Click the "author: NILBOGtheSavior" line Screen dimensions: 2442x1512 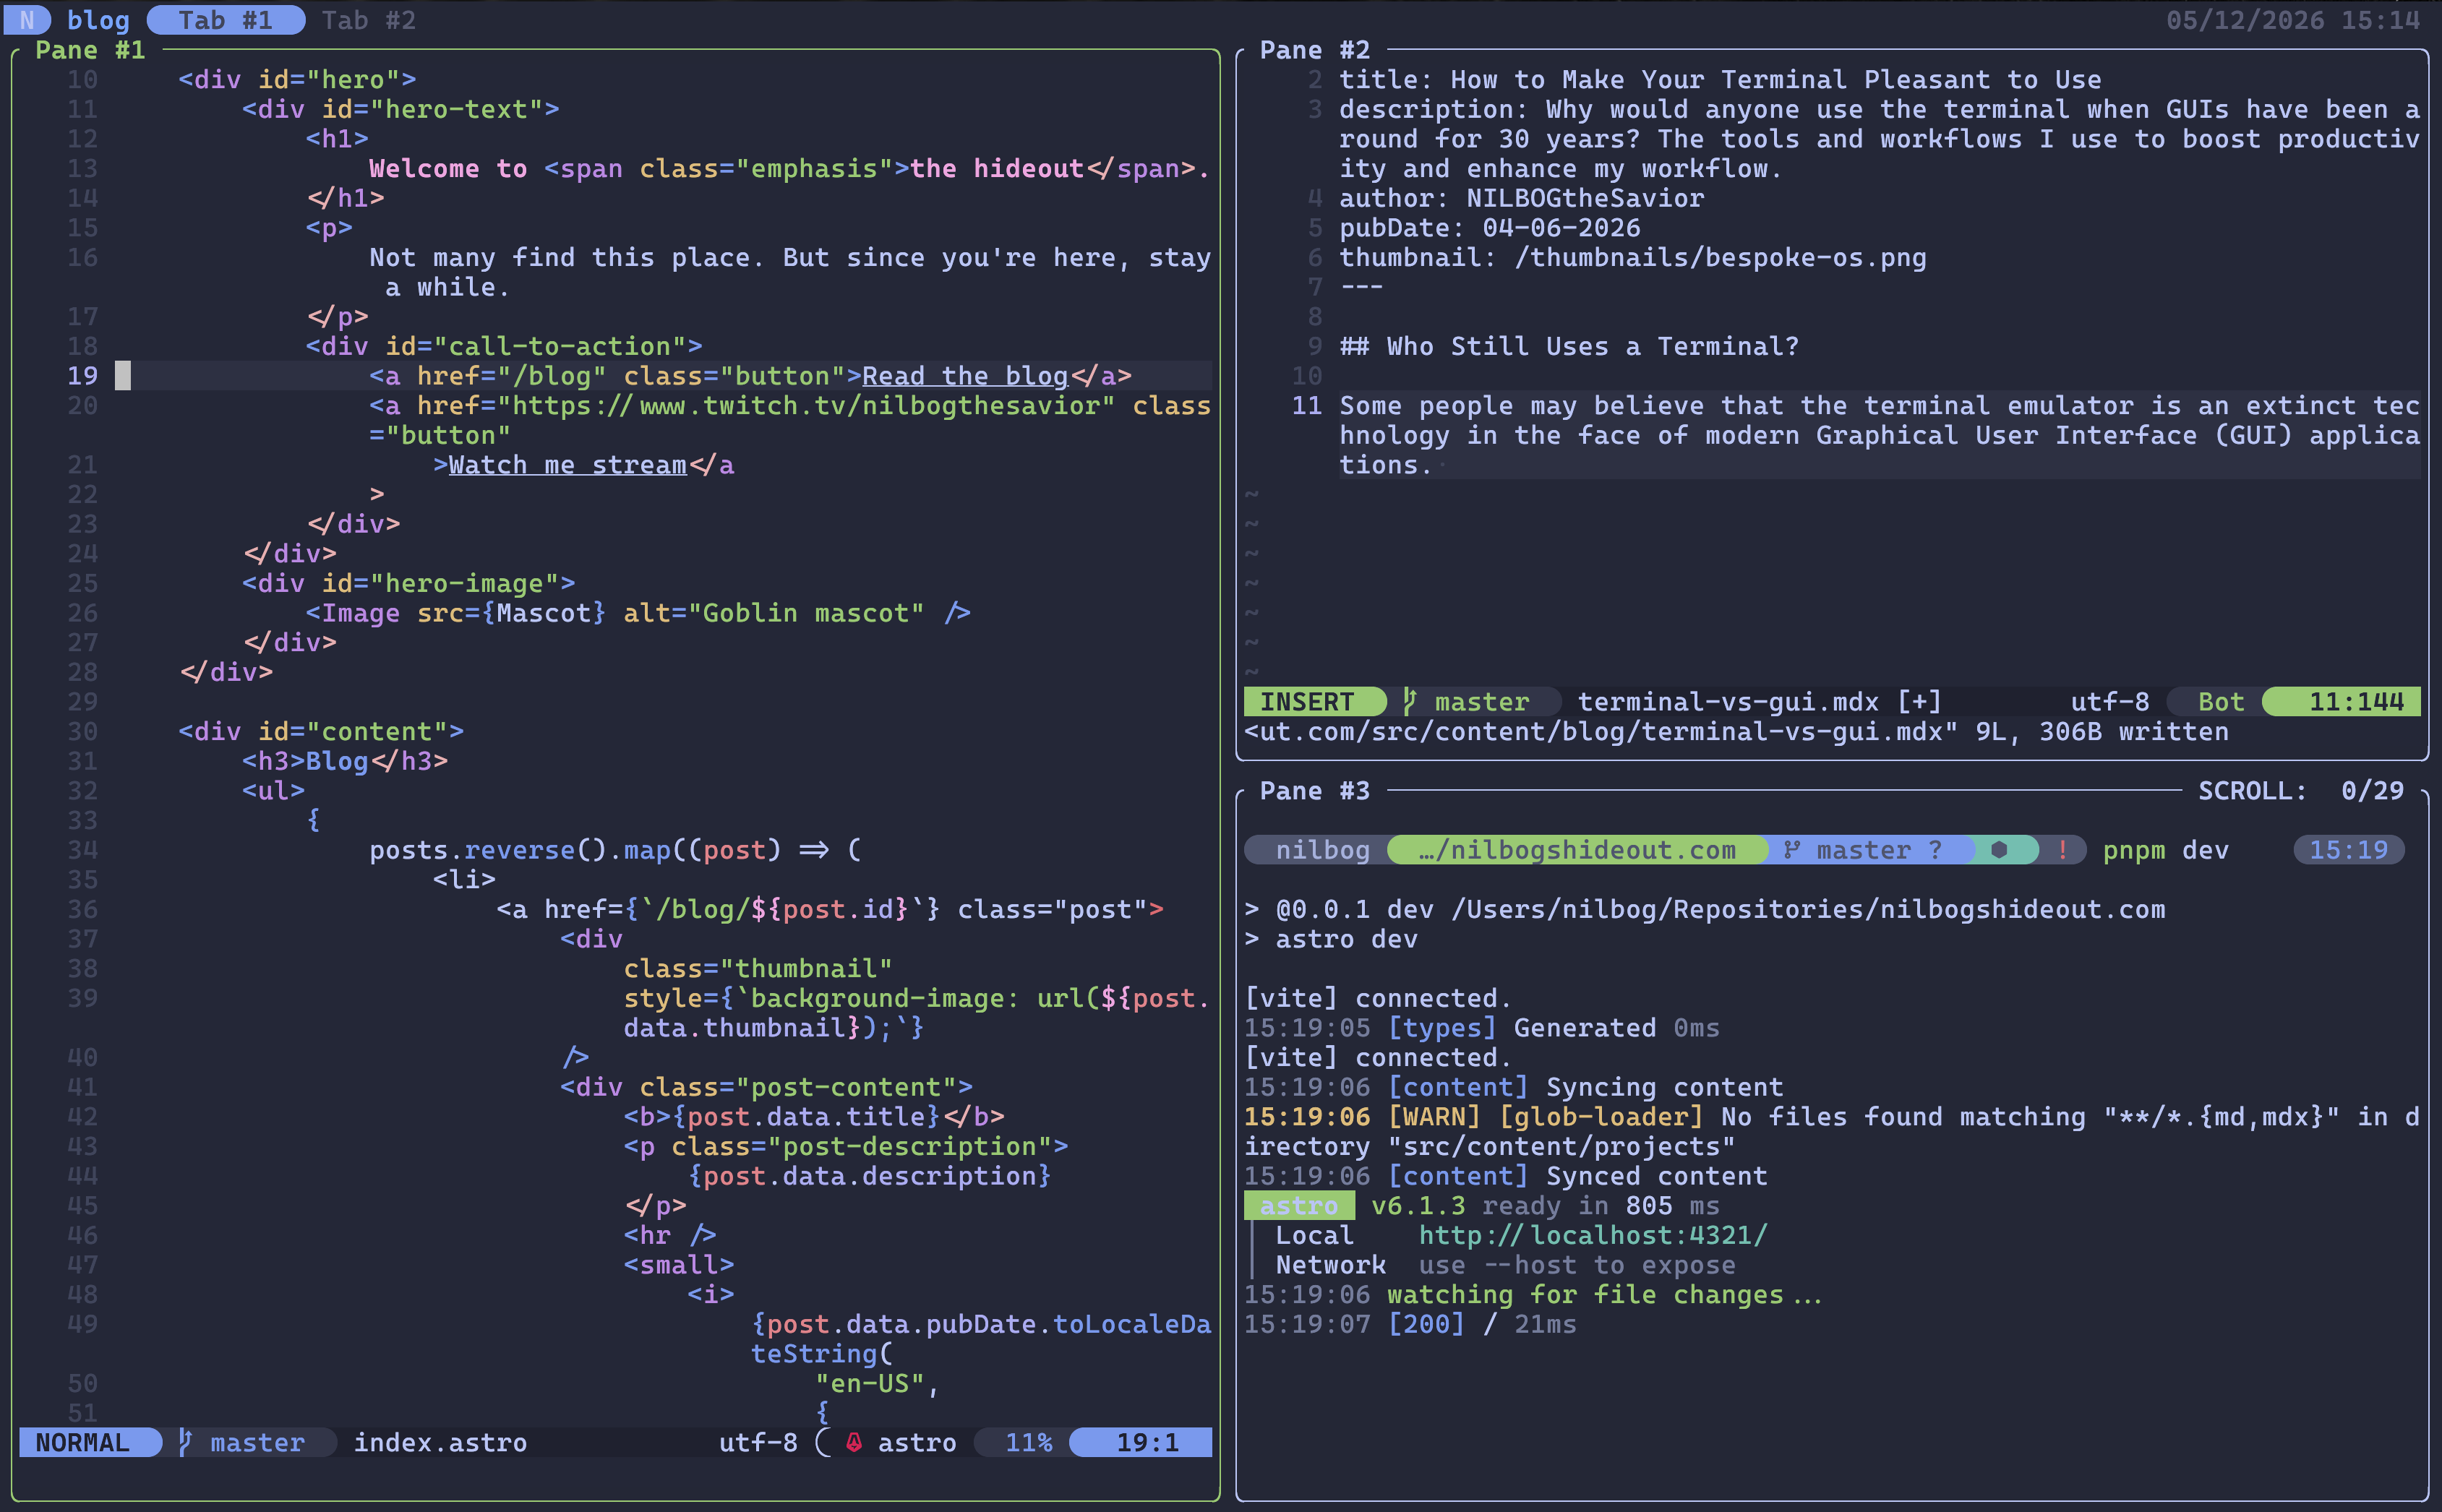pyautogui.click(x=1521, y=198)
